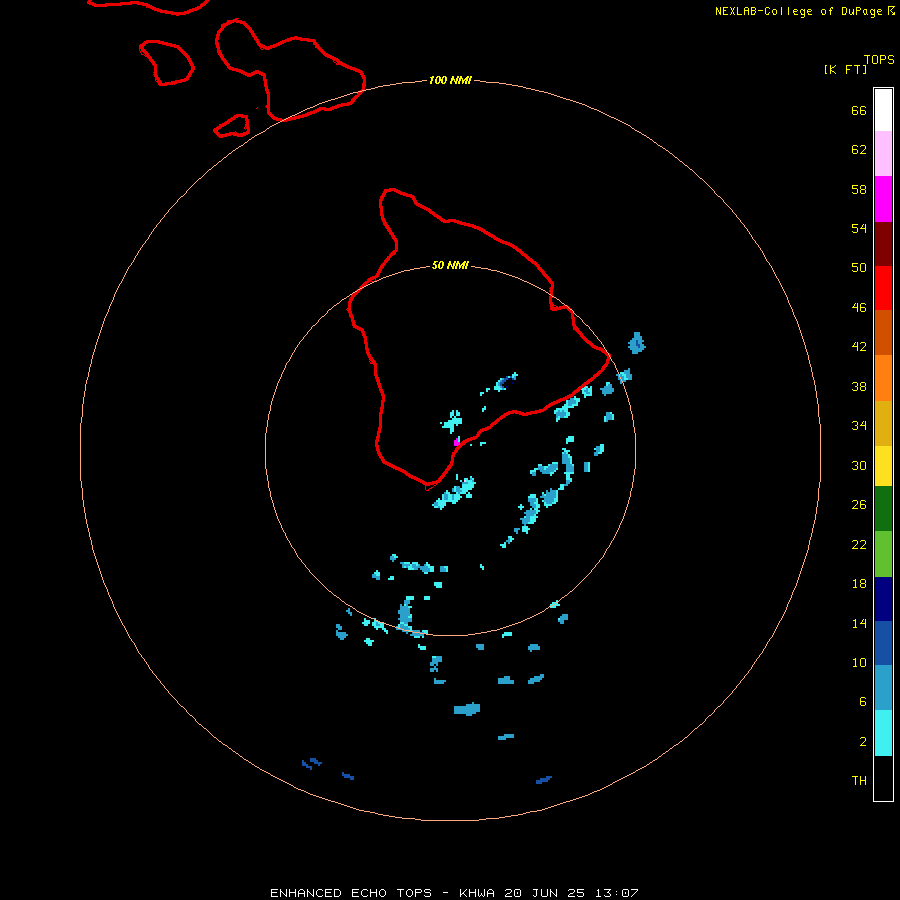Select the 14 legend value
The width and height of the screenshot is (900, 900).
click(x=859, y=623)
